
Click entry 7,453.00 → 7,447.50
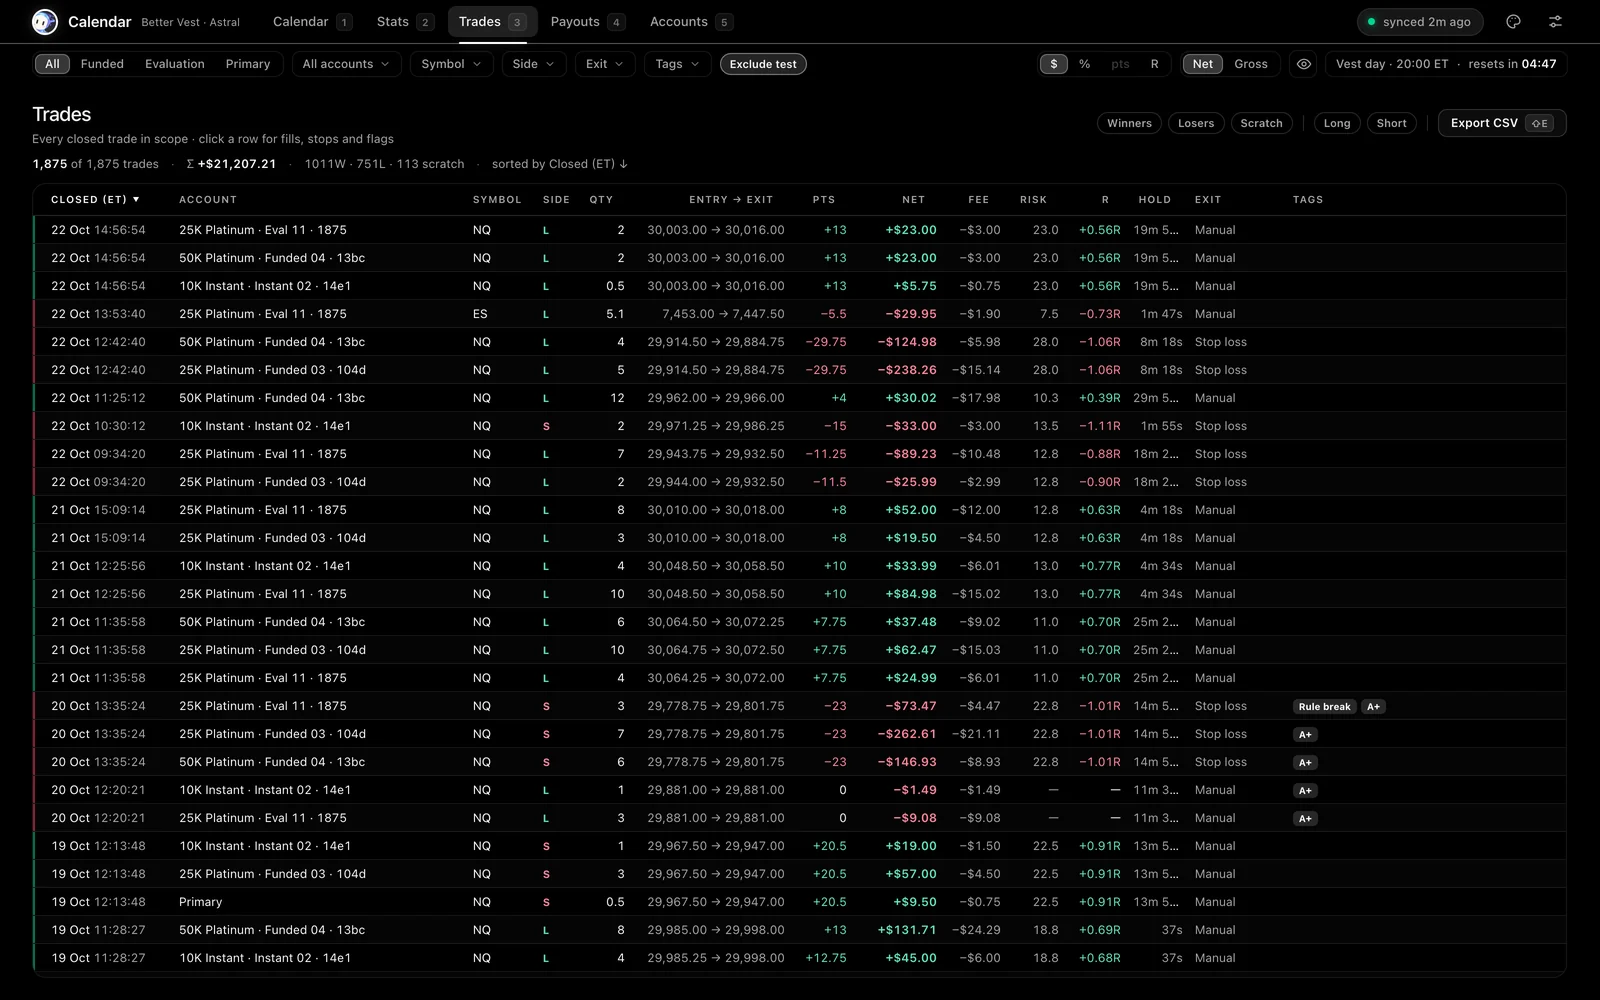pos(723,314)
